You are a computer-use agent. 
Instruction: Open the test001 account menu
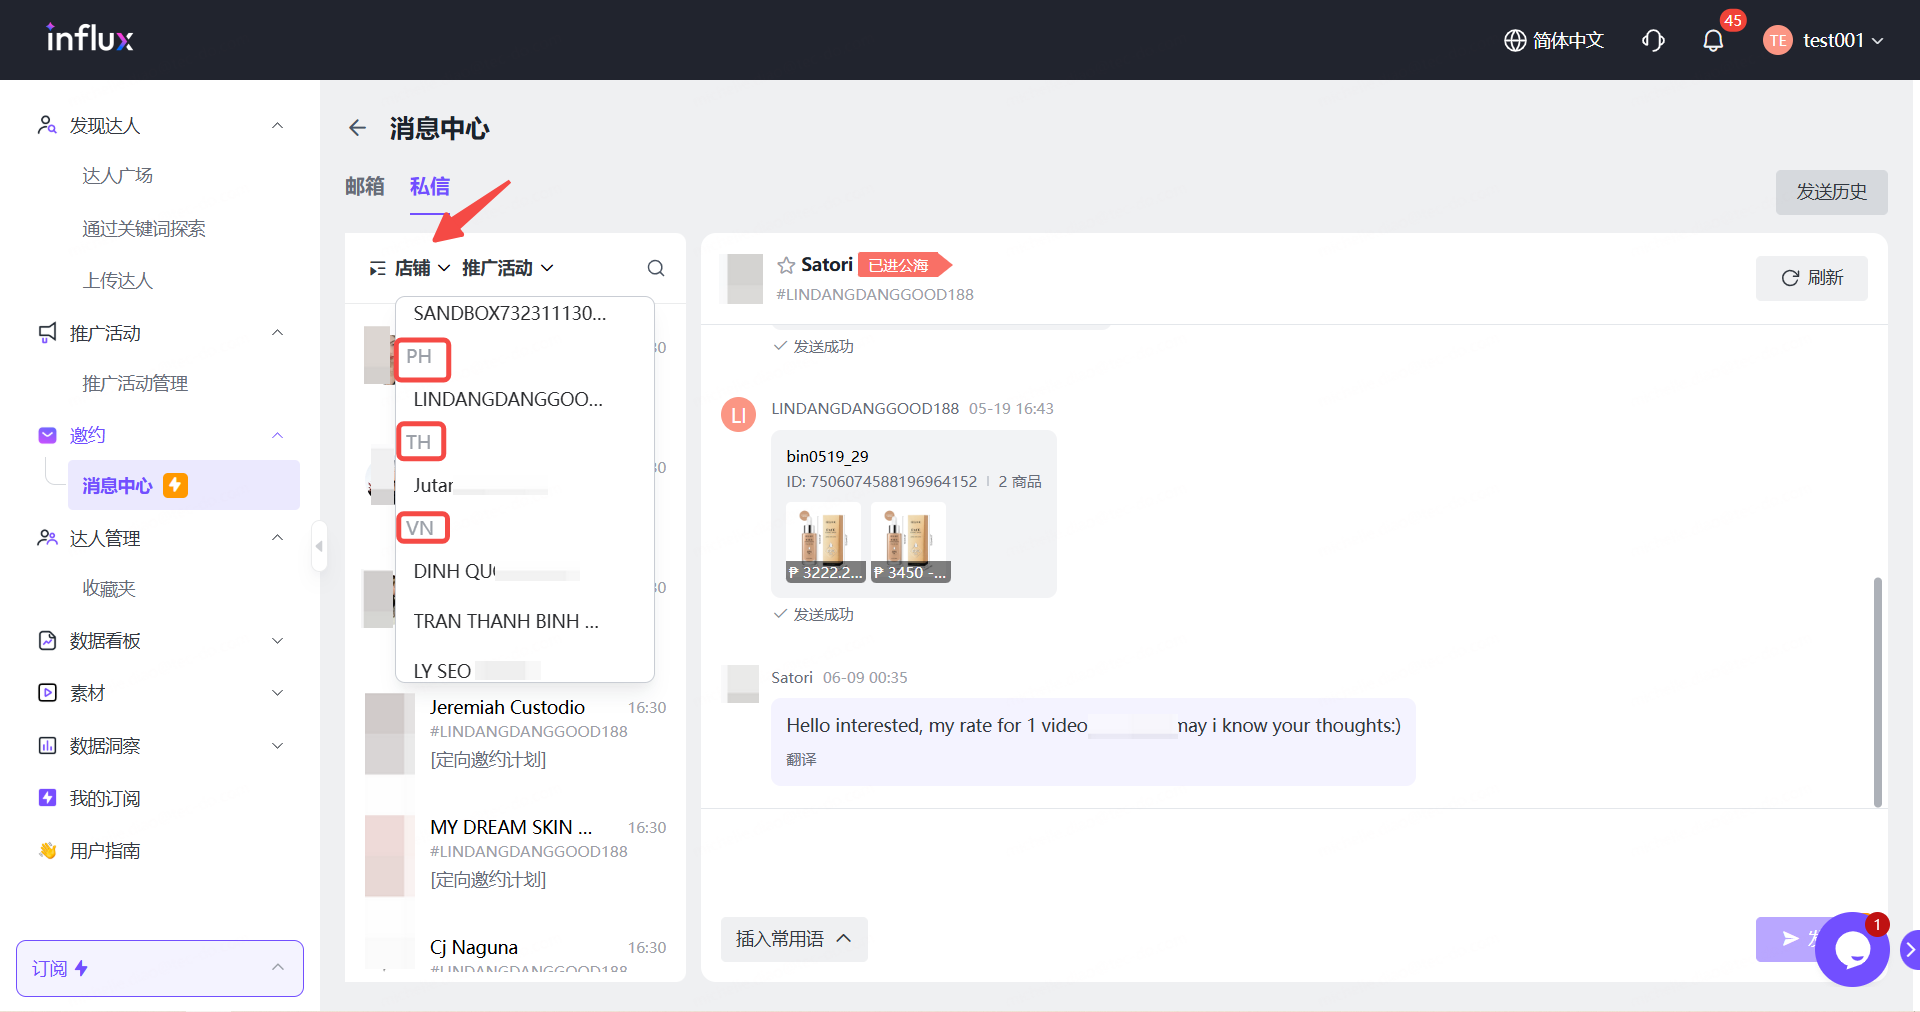(x=1825, y=41)
